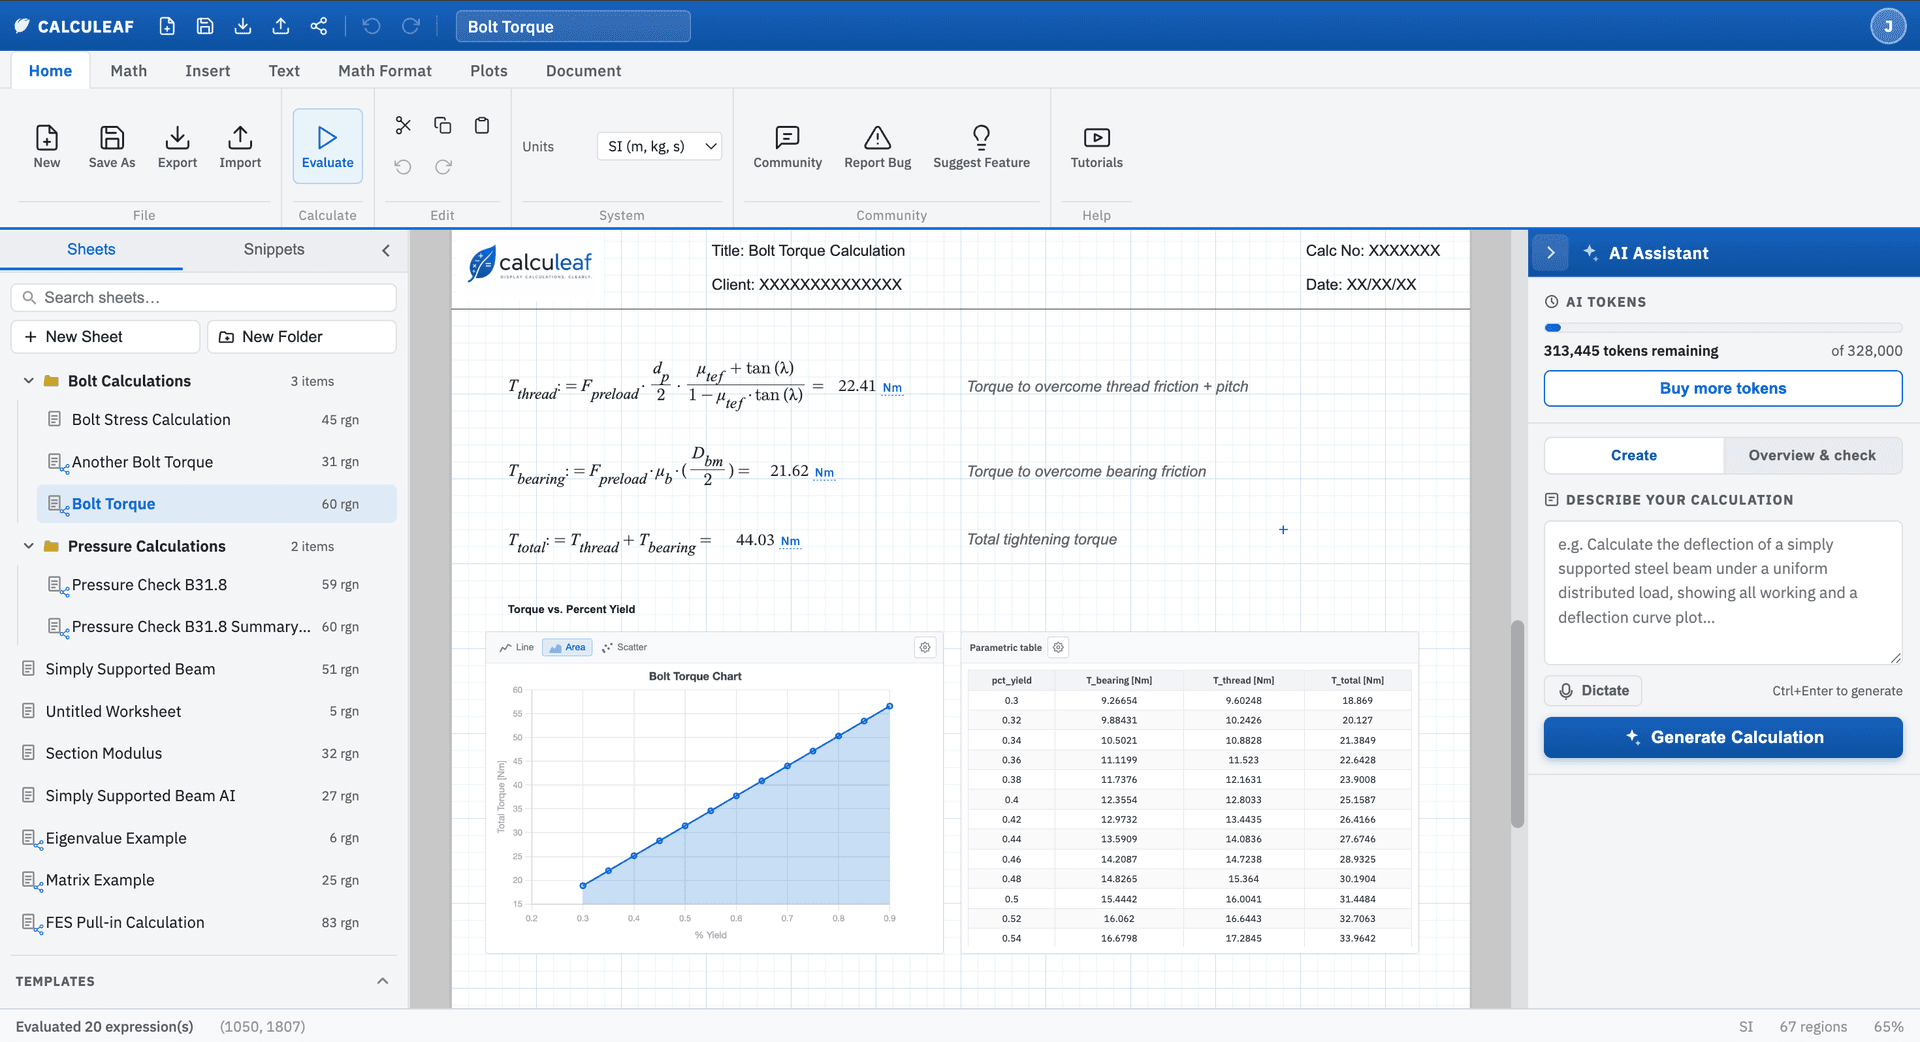Open the Units system dropdown

tap(659, 146)
